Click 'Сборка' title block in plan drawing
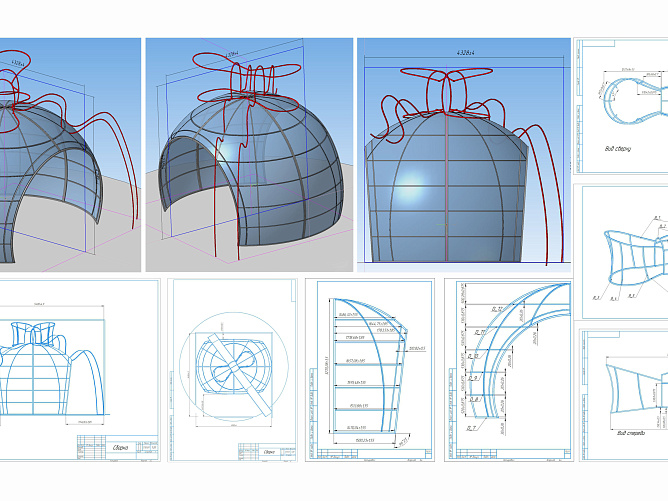This screenshot has height=501, width=668. click(268, 451)
